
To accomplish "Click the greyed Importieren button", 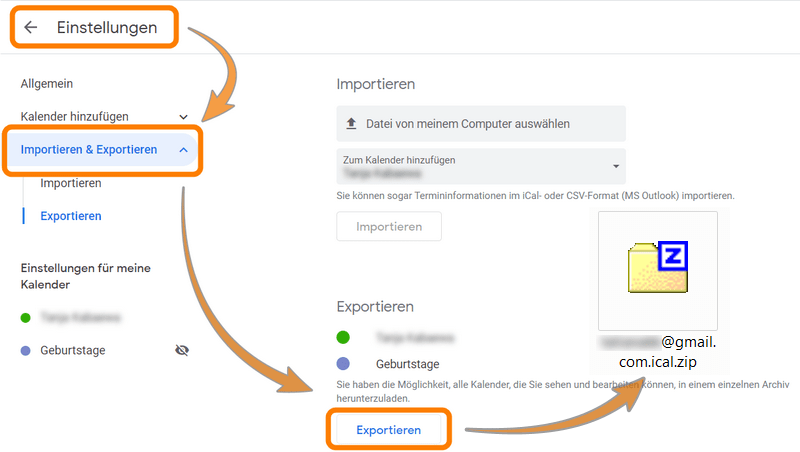I will [389, 227].
